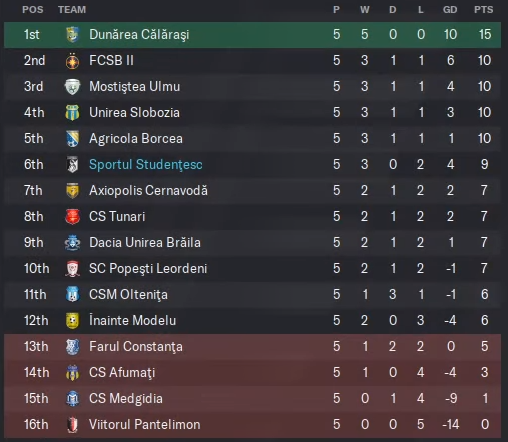This screenshot has width=508, height=442.
Task: Click the Farul Constanţa crest icon
Action: click(72, 347)
